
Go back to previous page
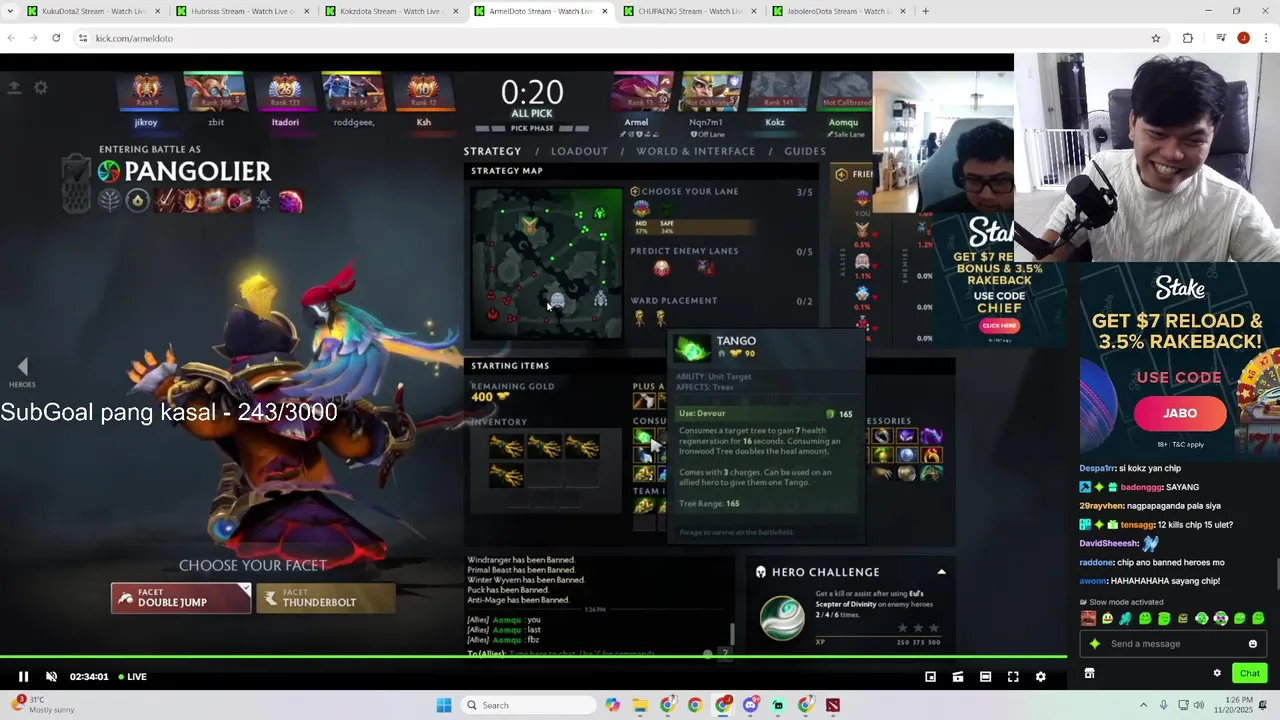click(x=11, y=38)
